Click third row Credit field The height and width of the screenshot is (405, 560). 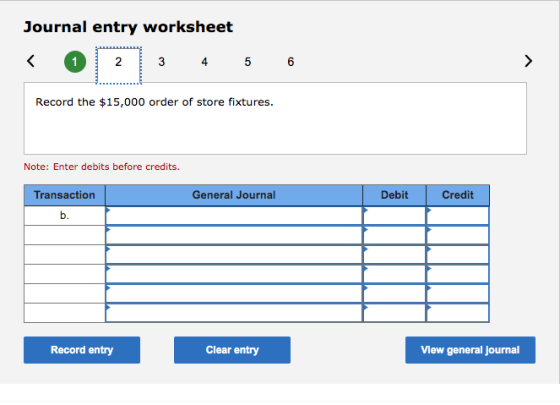[458, 255]
